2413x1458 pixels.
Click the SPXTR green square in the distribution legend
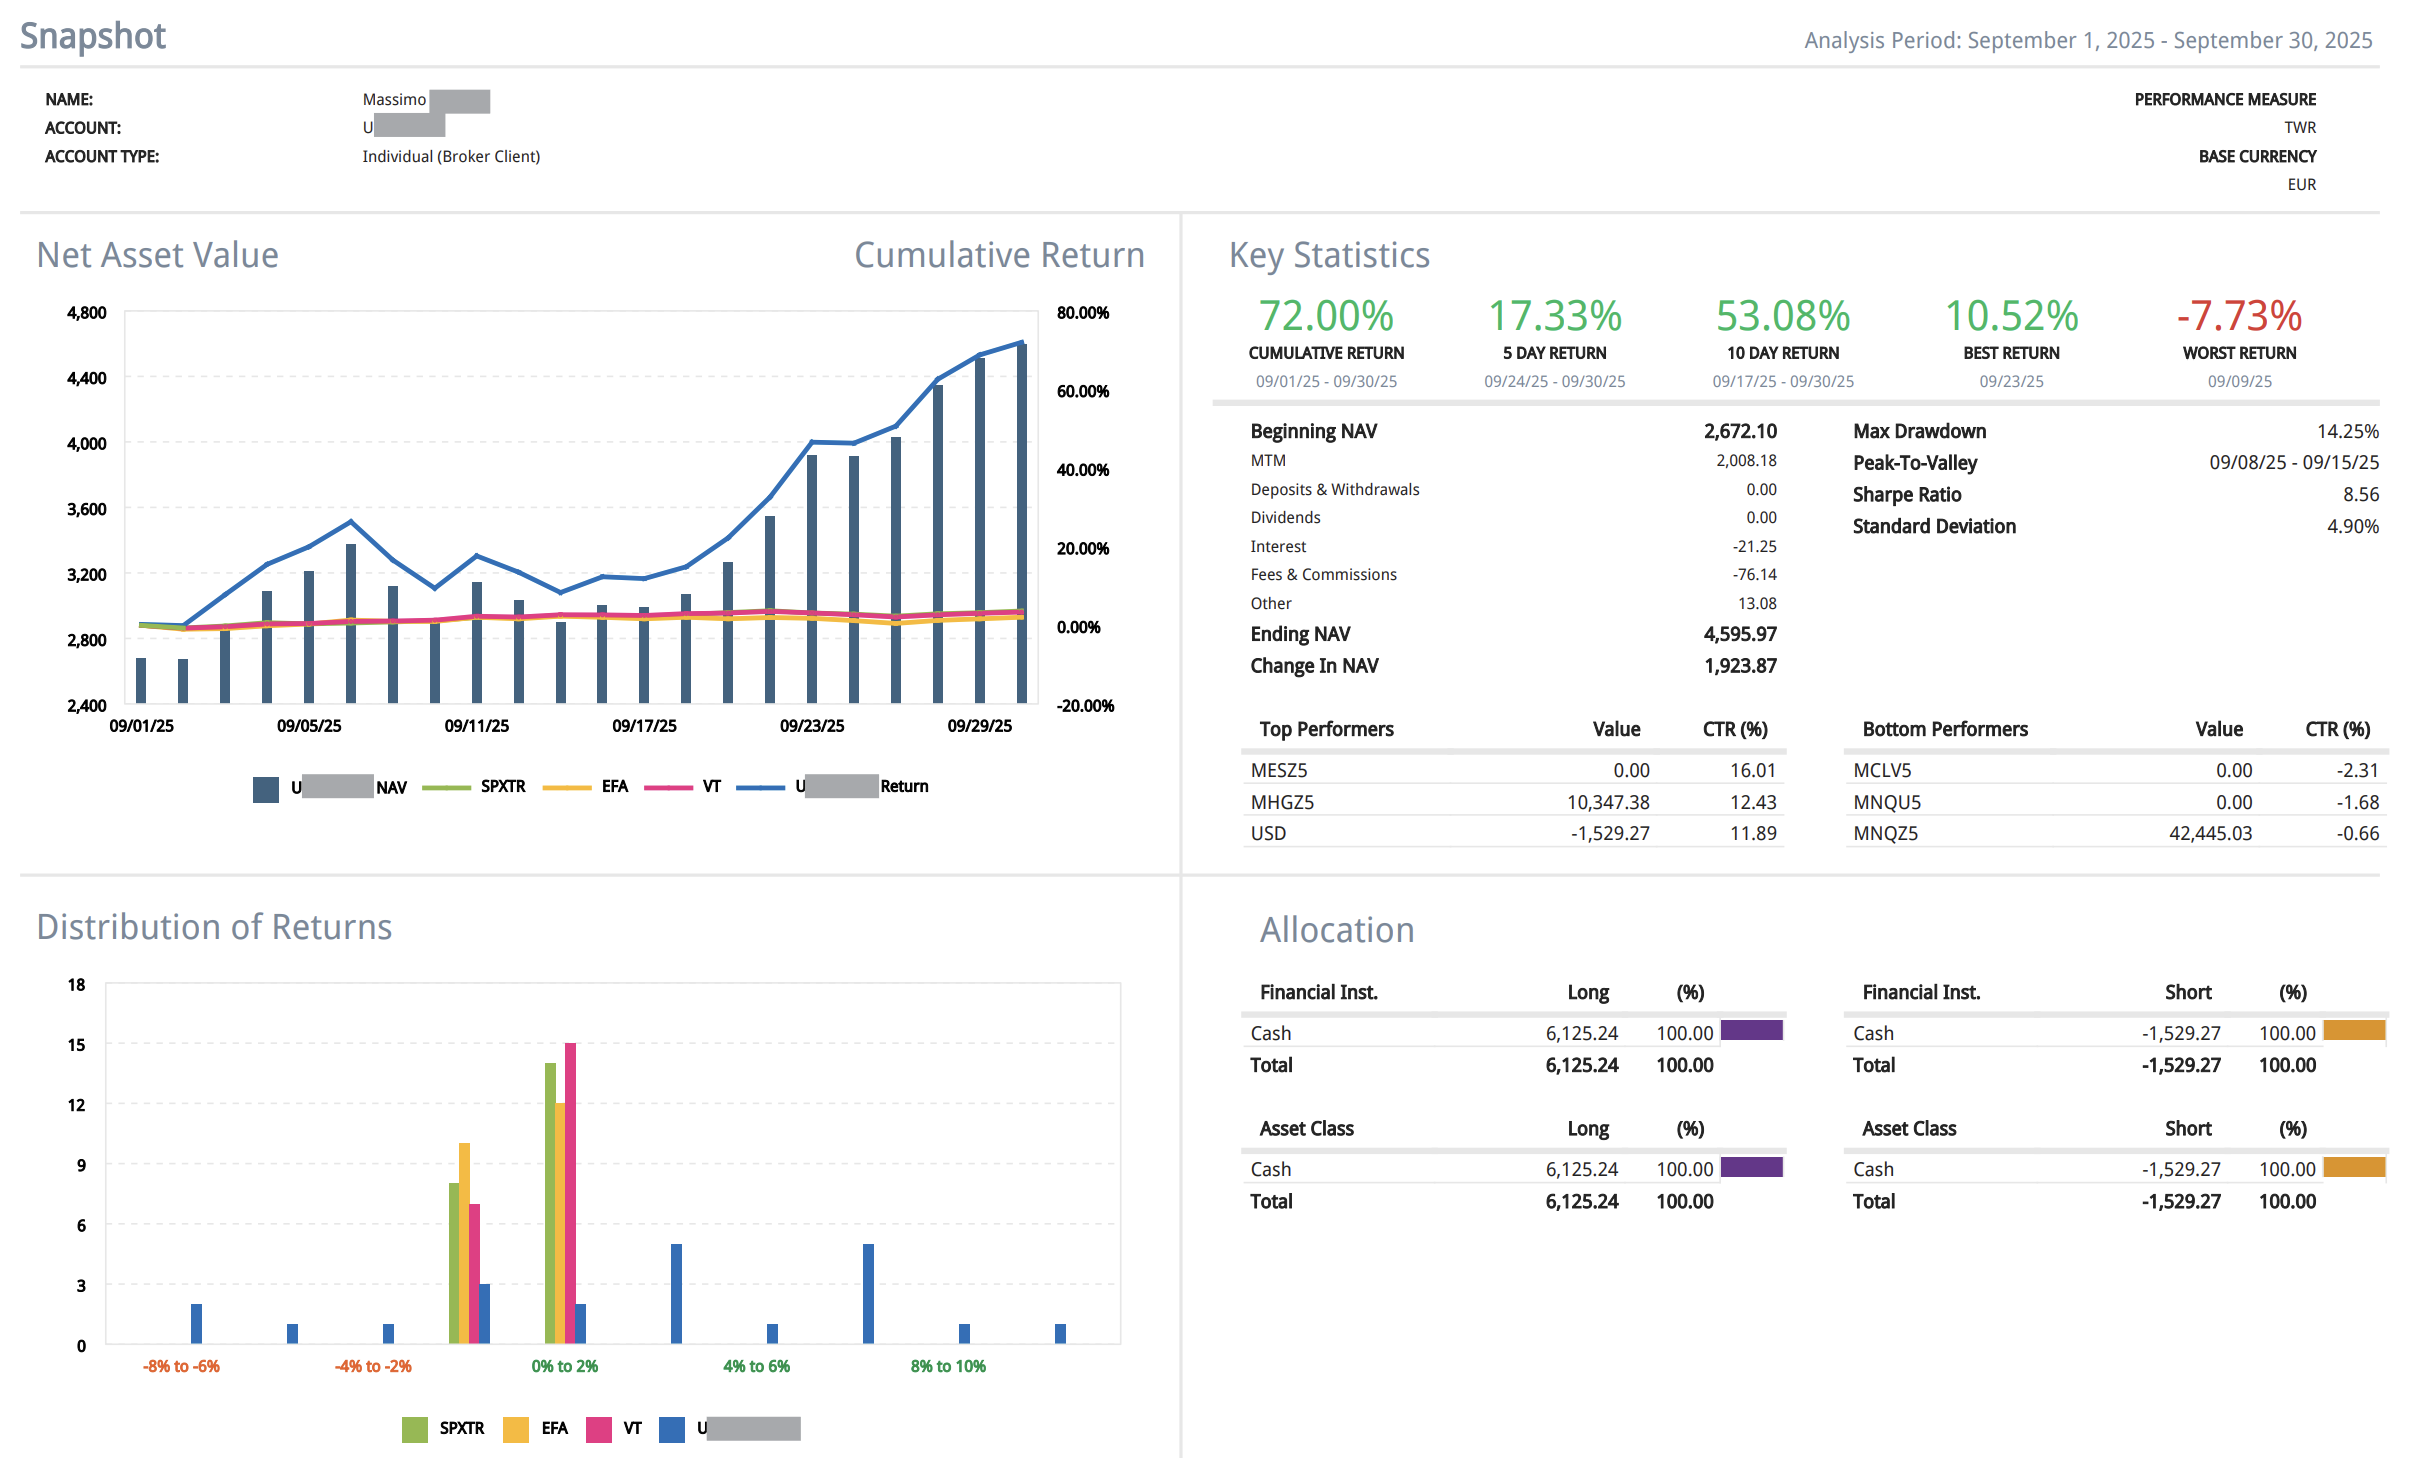click(x=414, y=1429)
